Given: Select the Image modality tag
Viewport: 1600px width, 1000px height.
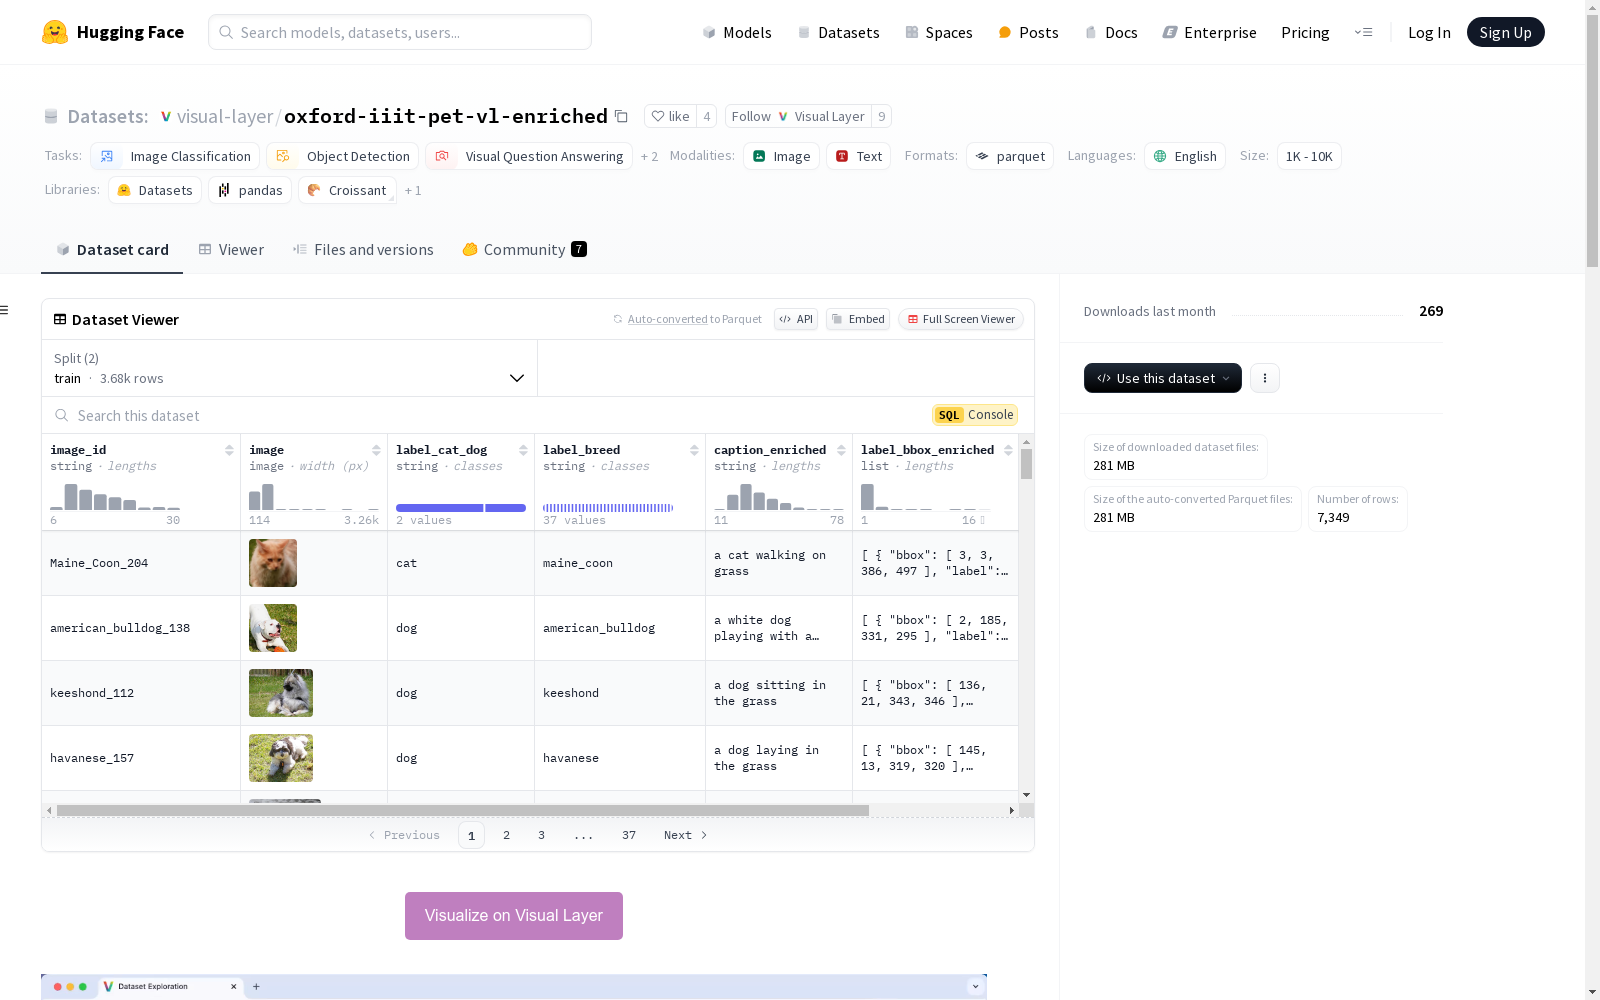Looking at the screenshot, I should (781, 156).
